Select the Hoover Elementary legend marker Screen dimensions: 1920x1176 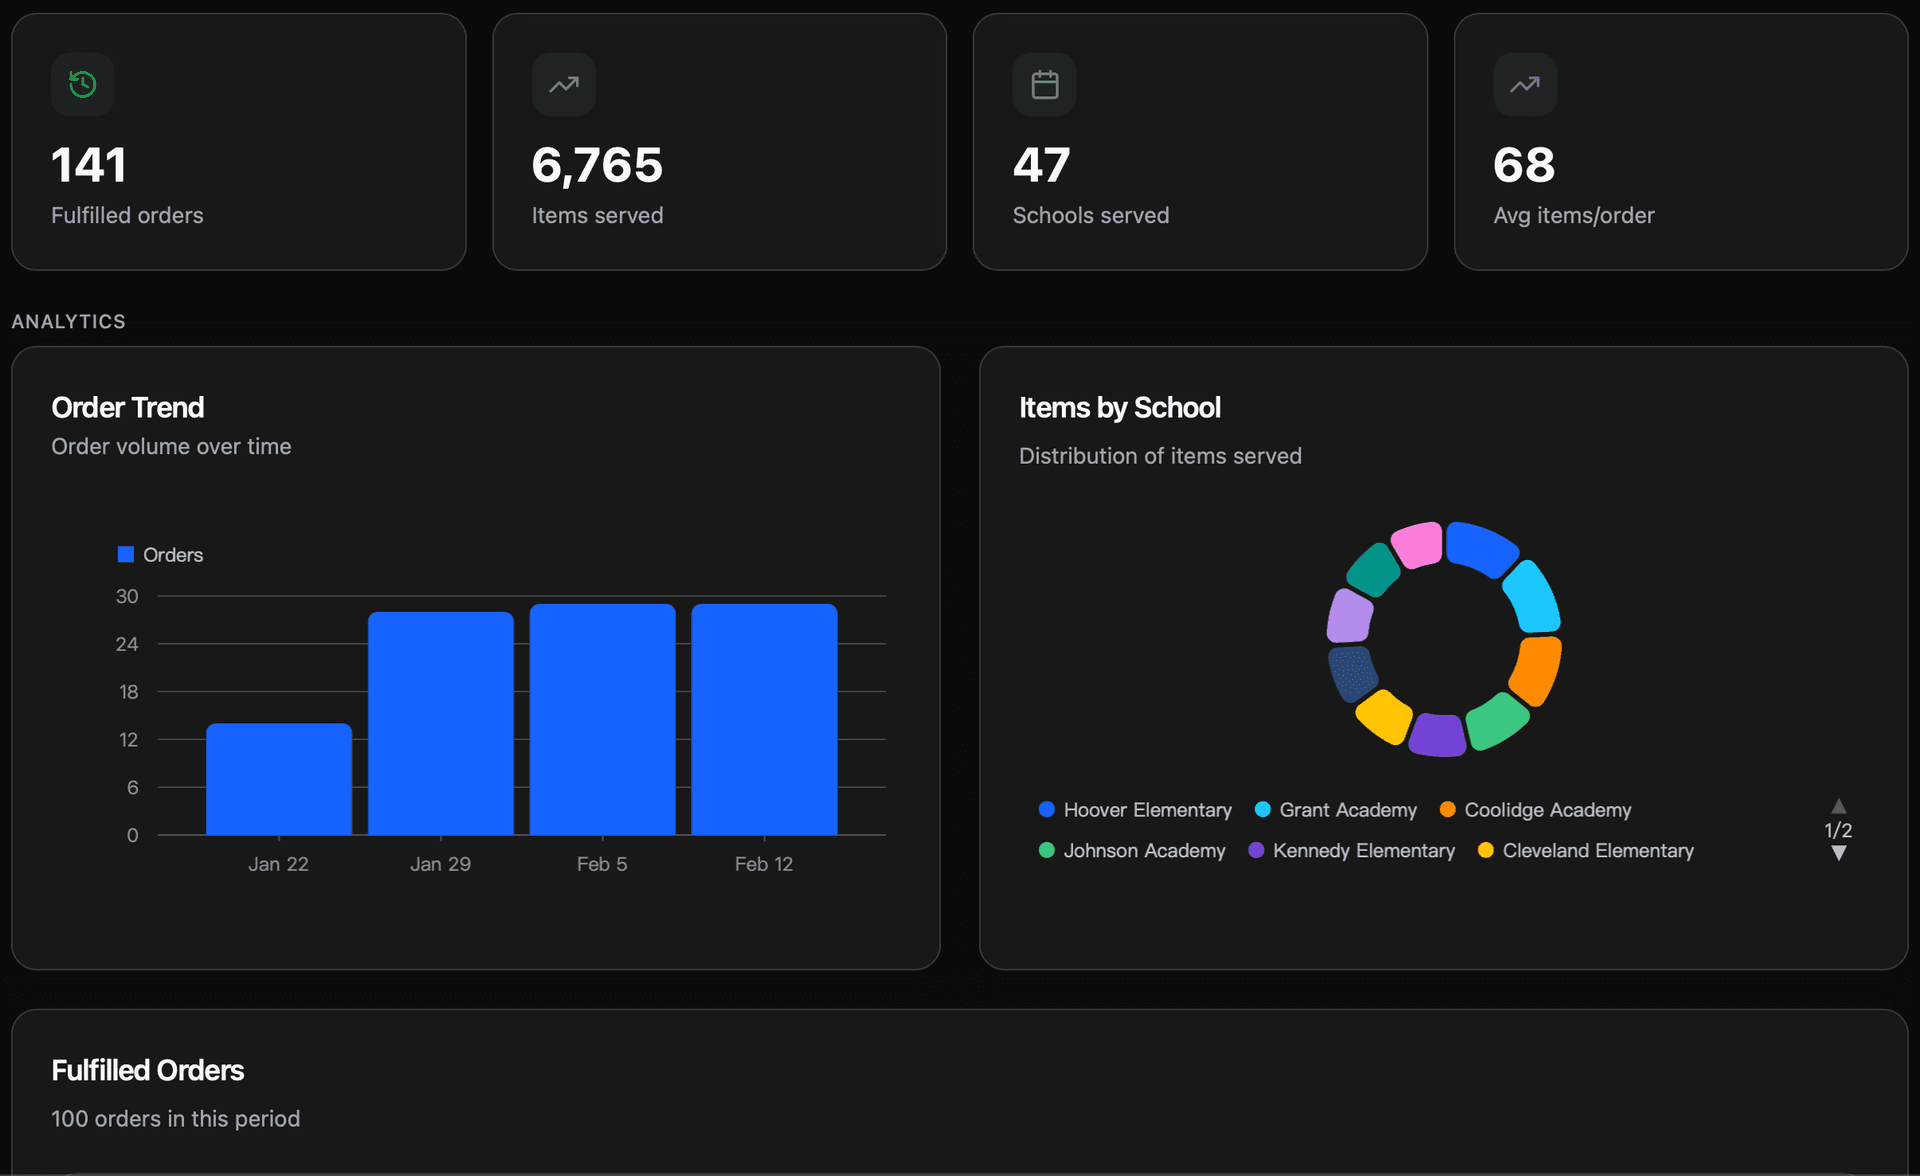click(x=1046, y=809)
